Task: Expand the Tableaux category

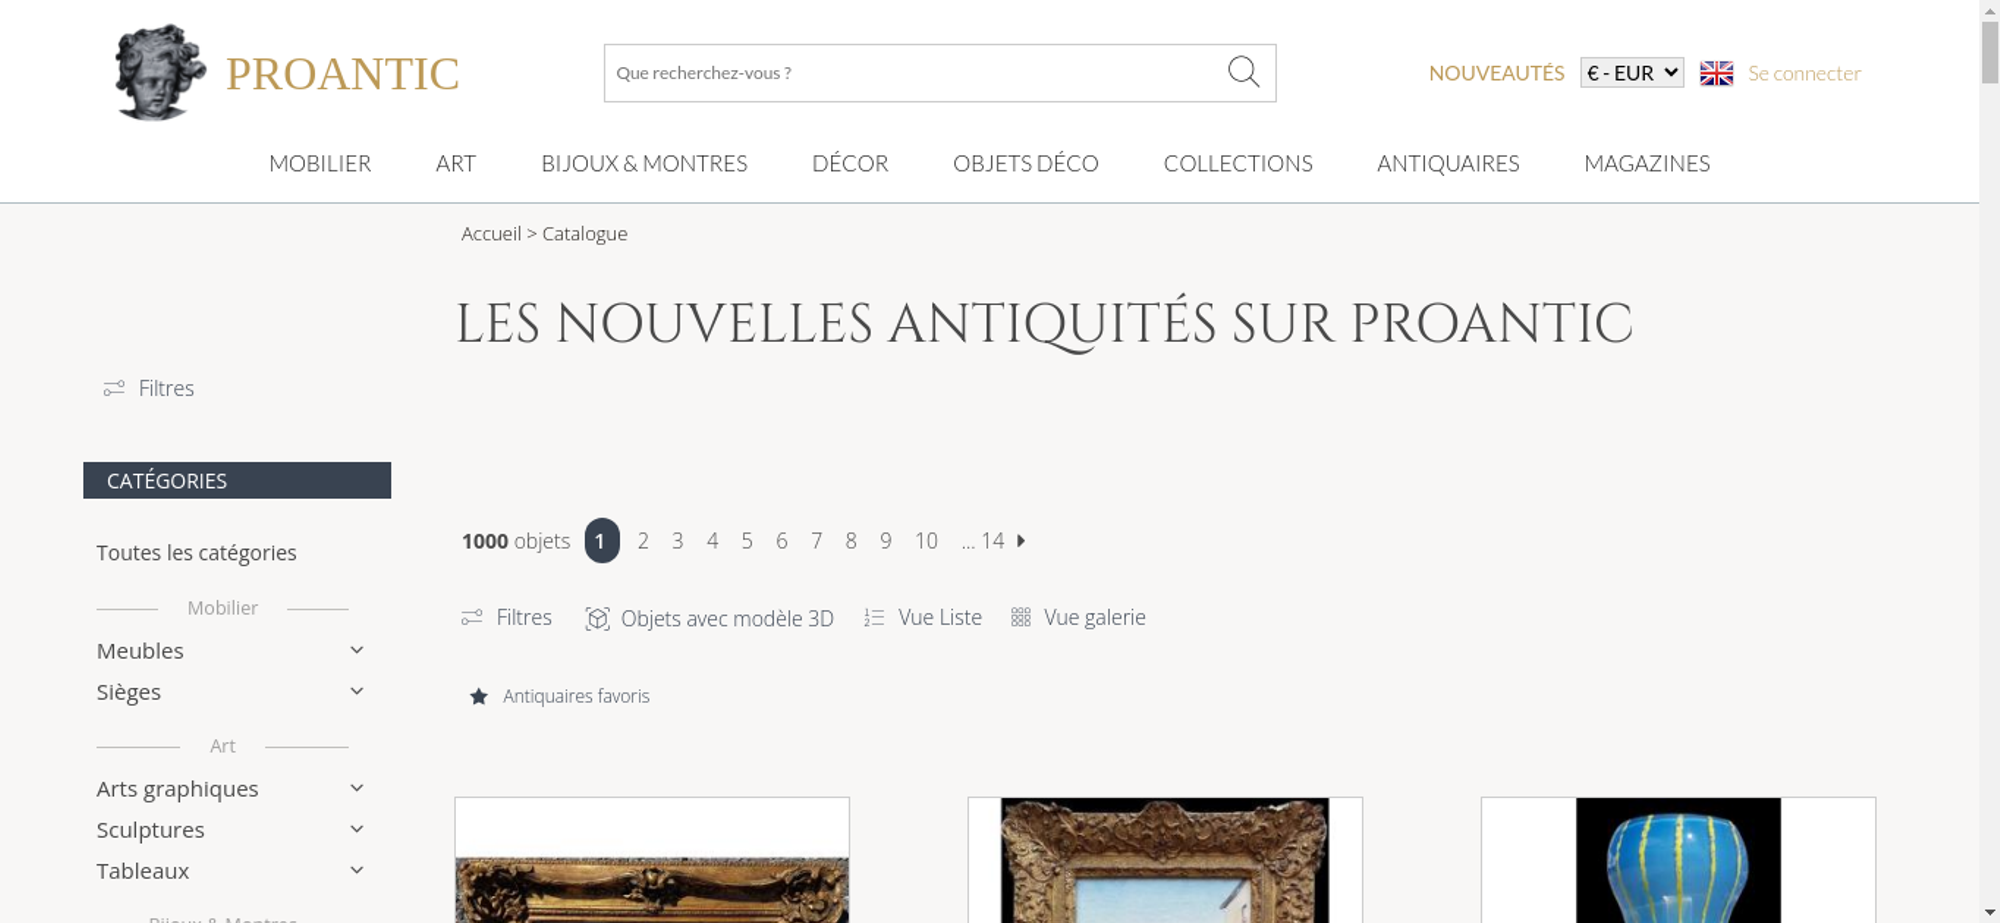Action: click(x=357, y=870)
